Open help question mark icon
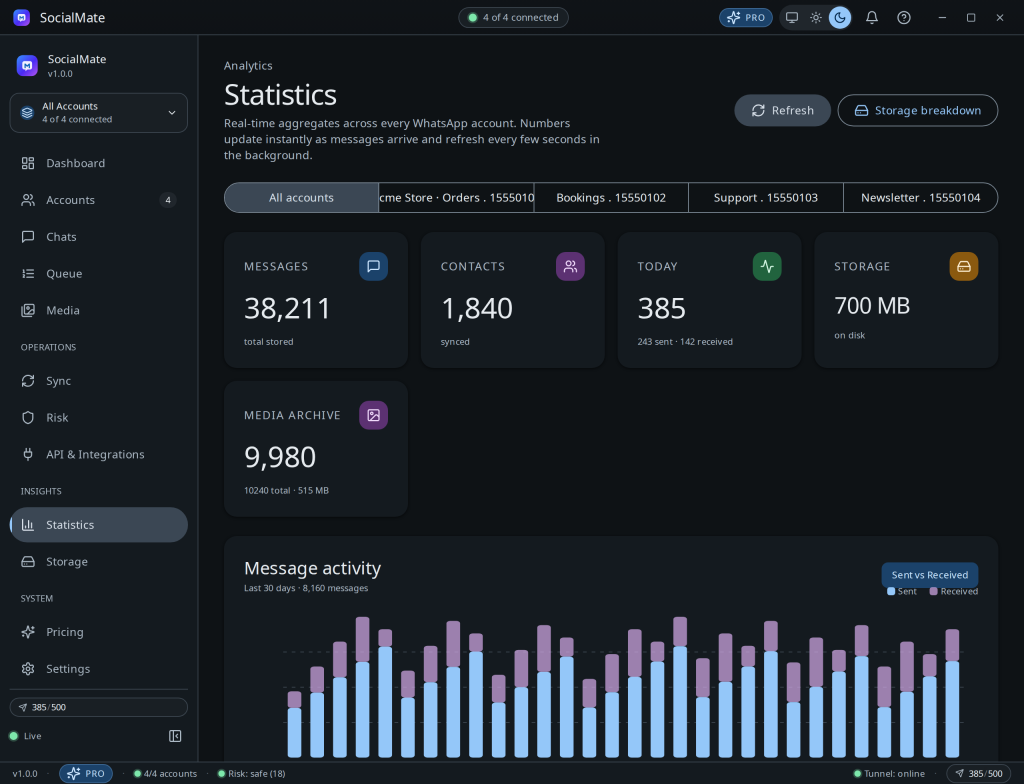This screenshot has height=784, width=1024. pyautogui.click(x=904, y=18)
